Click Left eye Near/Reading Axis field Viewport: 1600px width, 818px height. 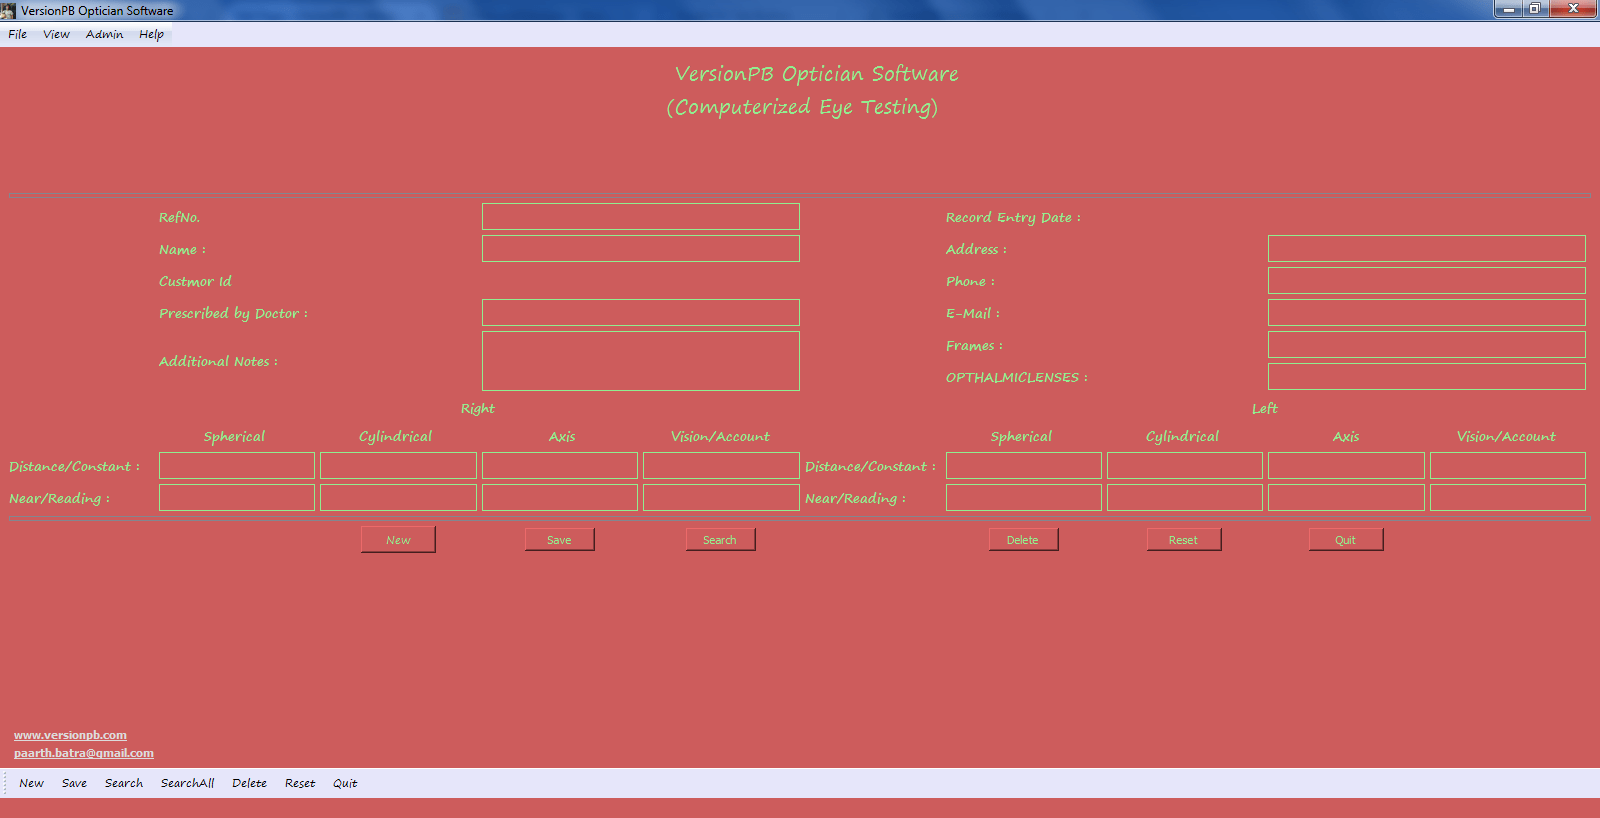click(1346, 498)
